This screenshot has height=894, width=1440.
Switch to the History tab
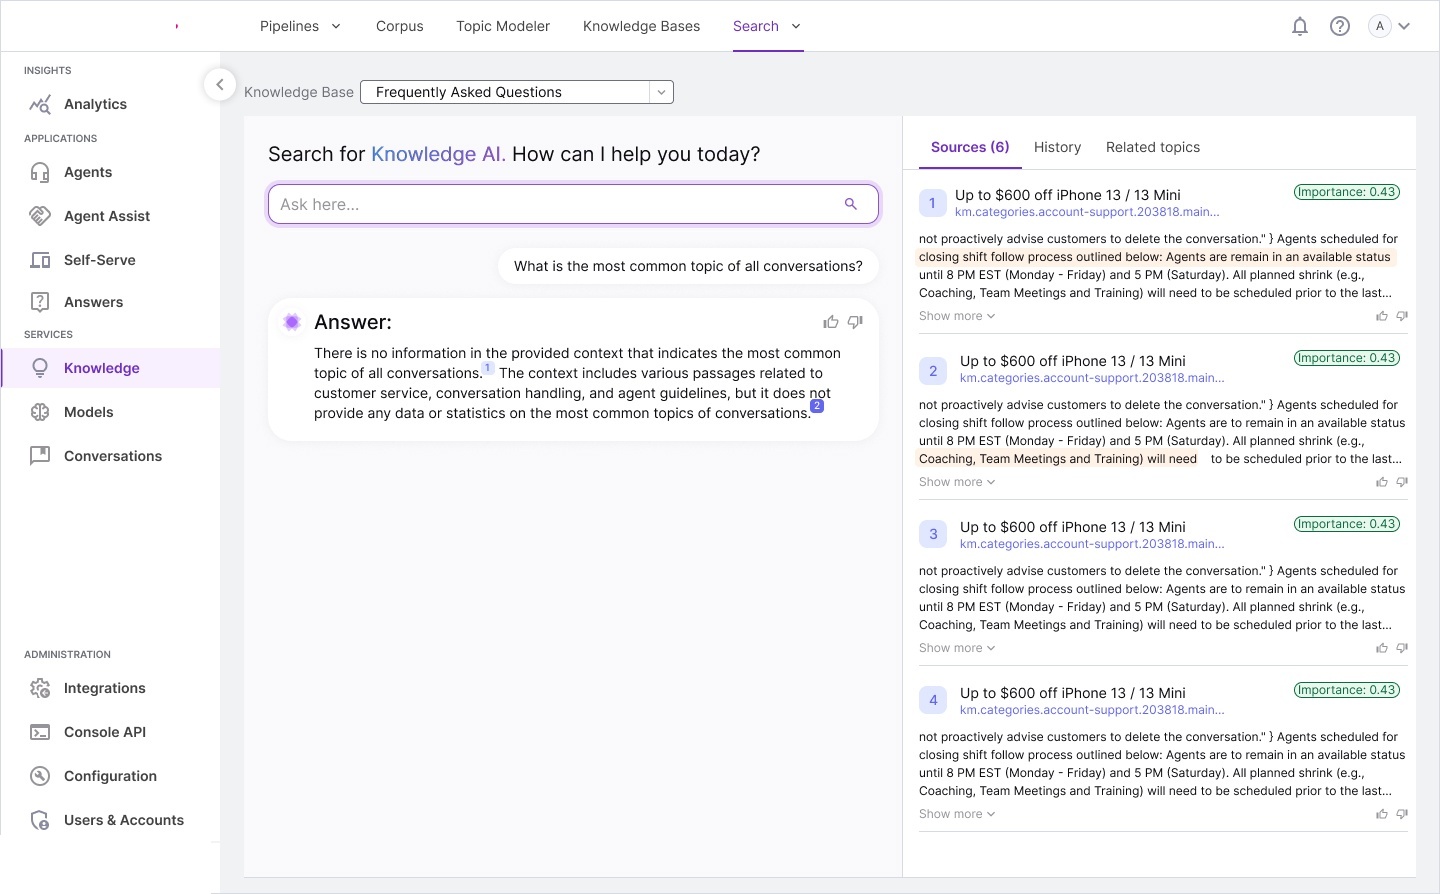[1057, 147]
